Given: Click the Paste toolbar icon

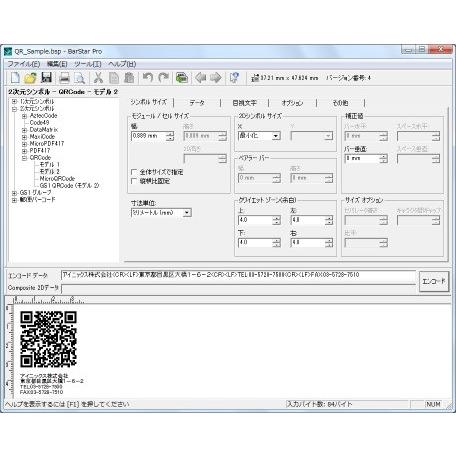Looking at the screenshot, I should coord(129,78).
